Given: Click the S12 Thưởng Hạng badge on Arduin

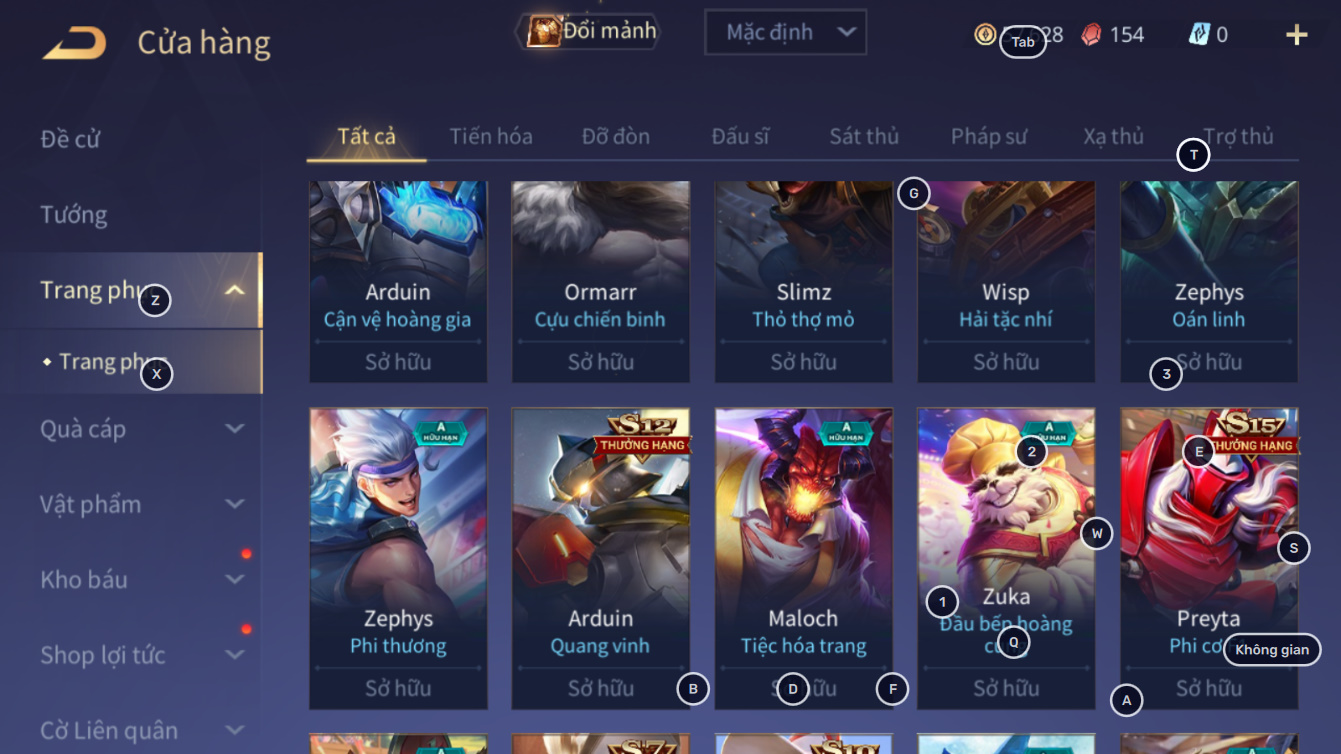Looking at the screenshot, I should click(642, 432).
